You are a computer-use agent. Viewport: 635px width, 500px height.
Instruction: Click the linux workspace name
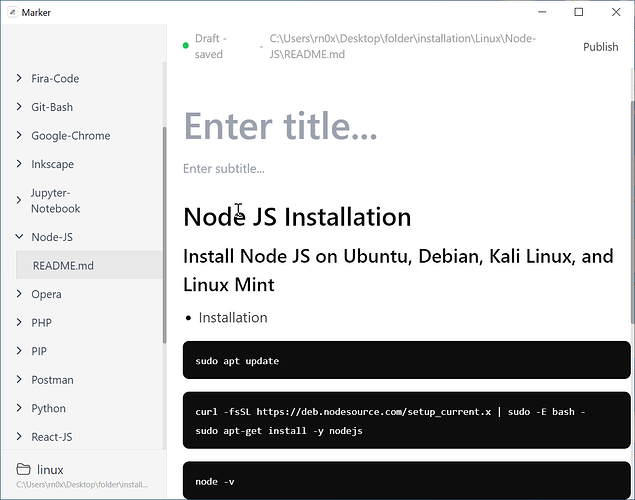coord(50,470)
